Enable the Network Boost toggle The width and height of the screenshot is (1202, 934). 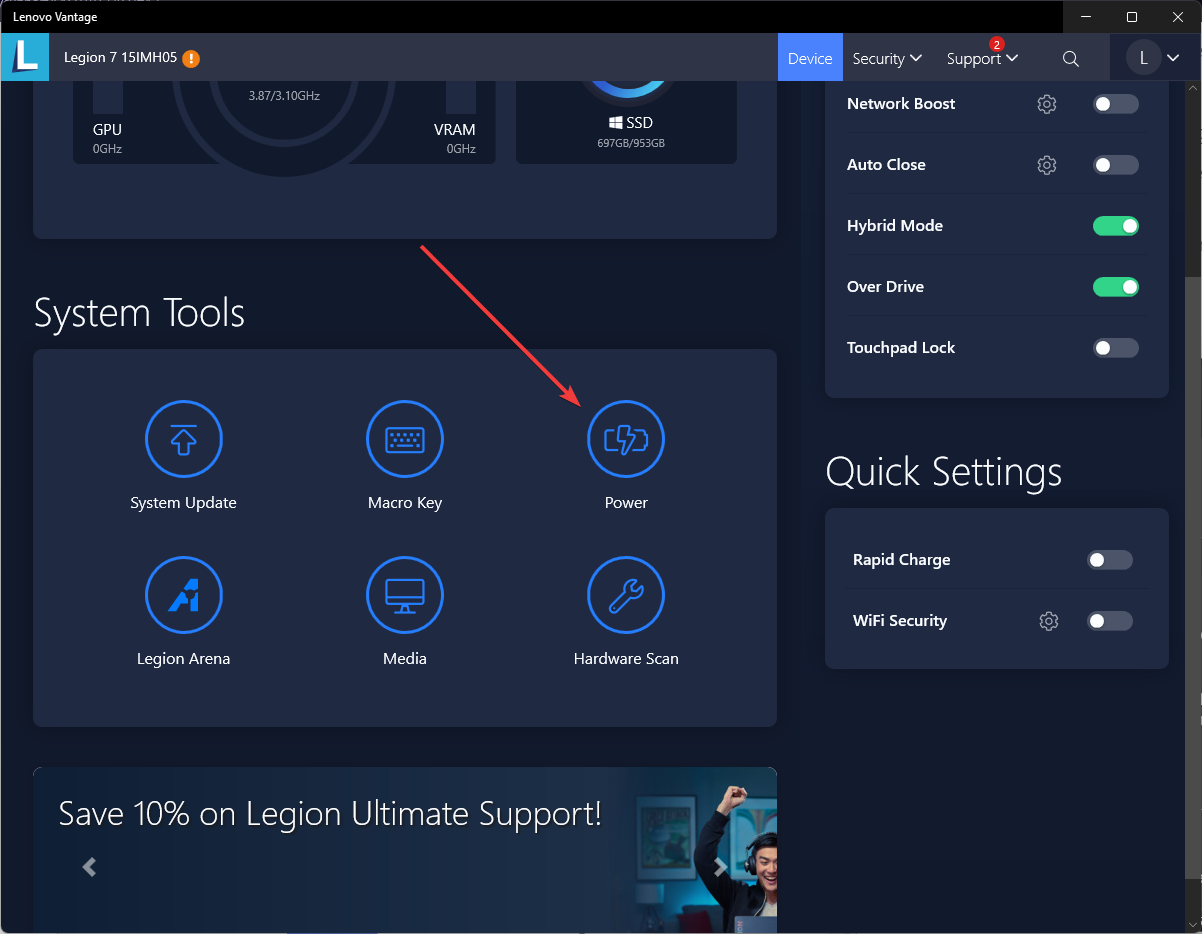pos(1116,104)
